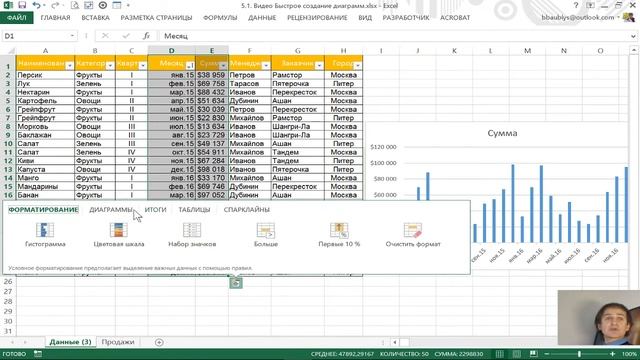Switch to Page Break Preview in status bar
Screen dimensions: 640x360
coord(533,354)
